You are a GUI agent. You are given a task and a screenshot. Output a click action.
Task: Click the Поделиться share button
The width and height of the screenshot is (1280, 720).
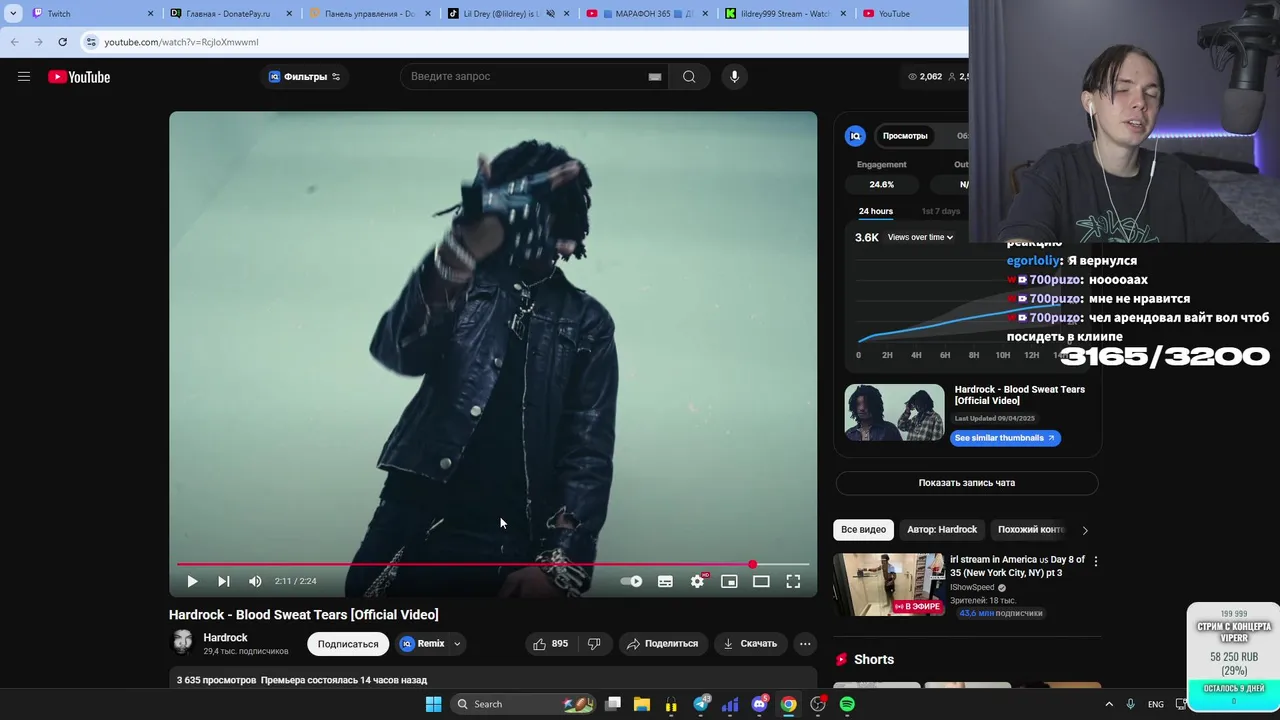662,644
